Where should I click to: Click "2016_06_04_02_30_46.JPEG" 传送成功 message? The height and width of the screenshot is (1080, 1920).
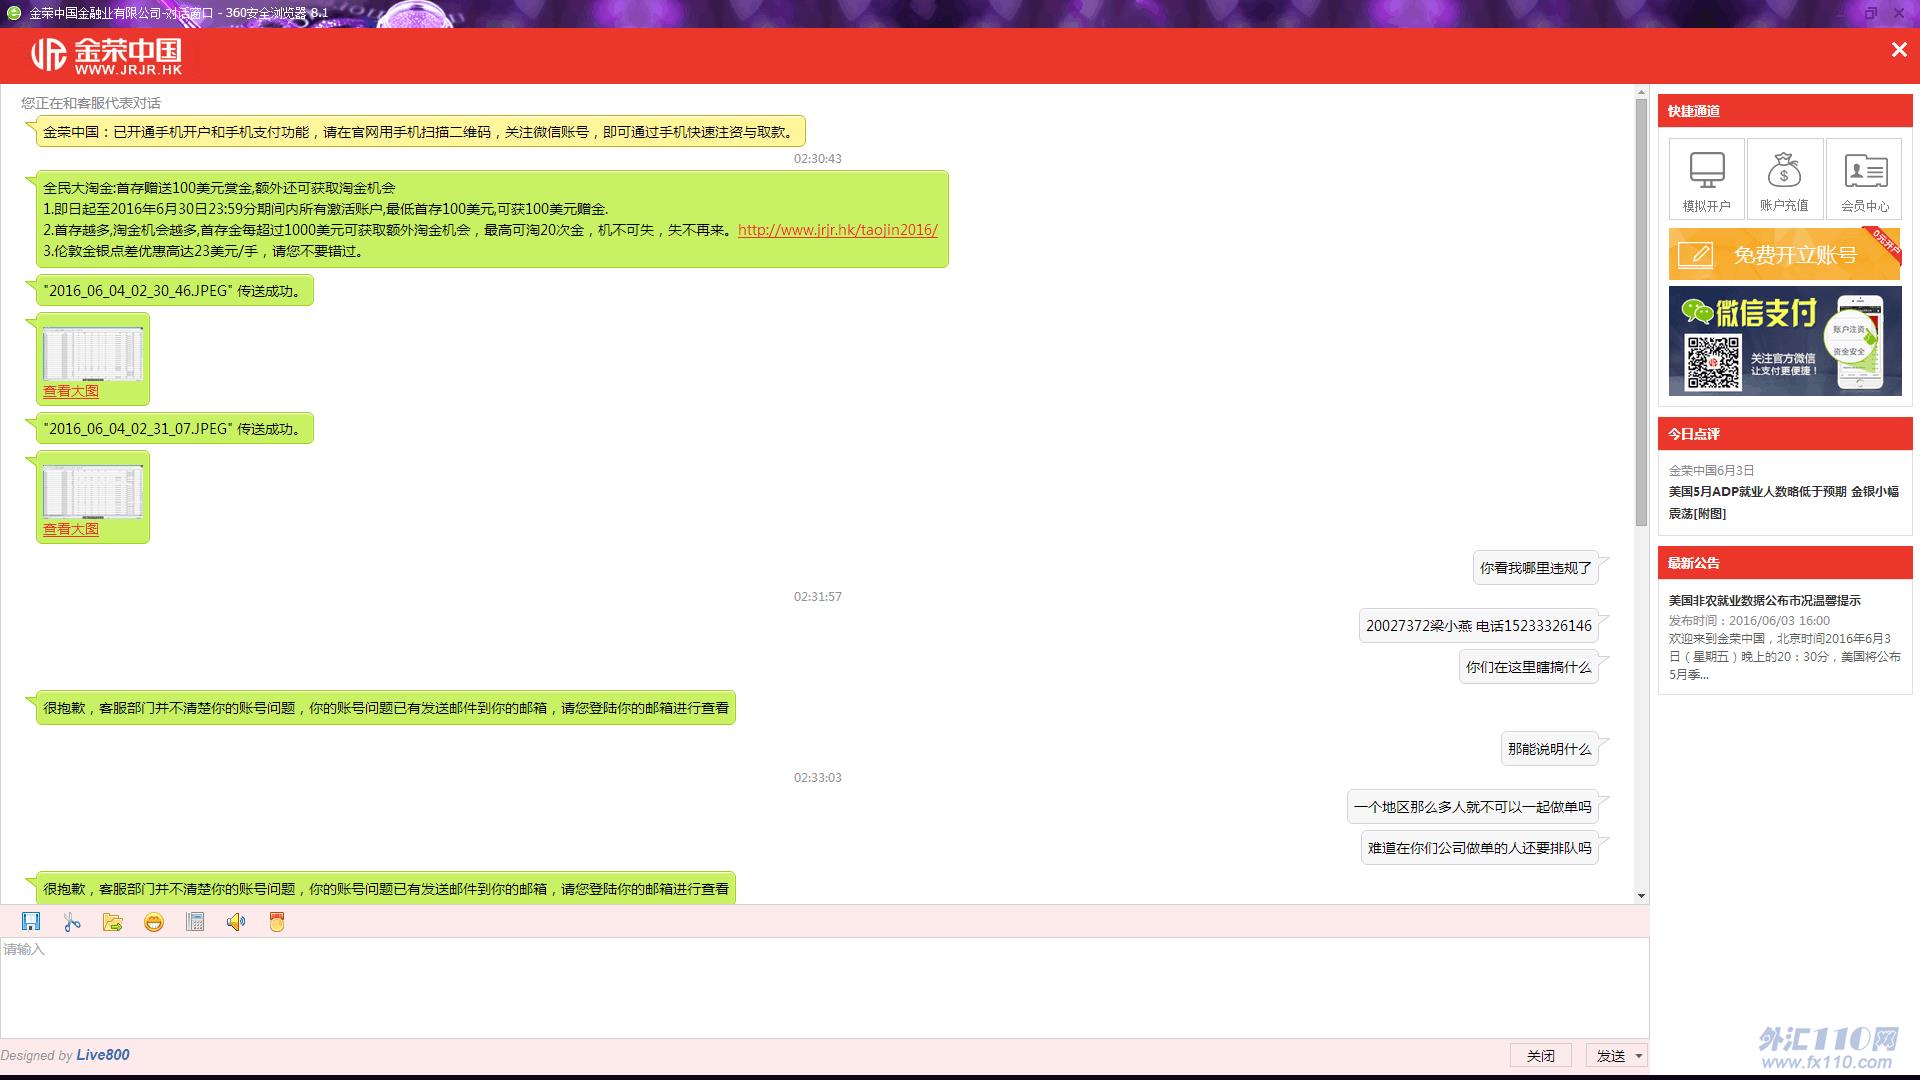[x=175, y=290]
